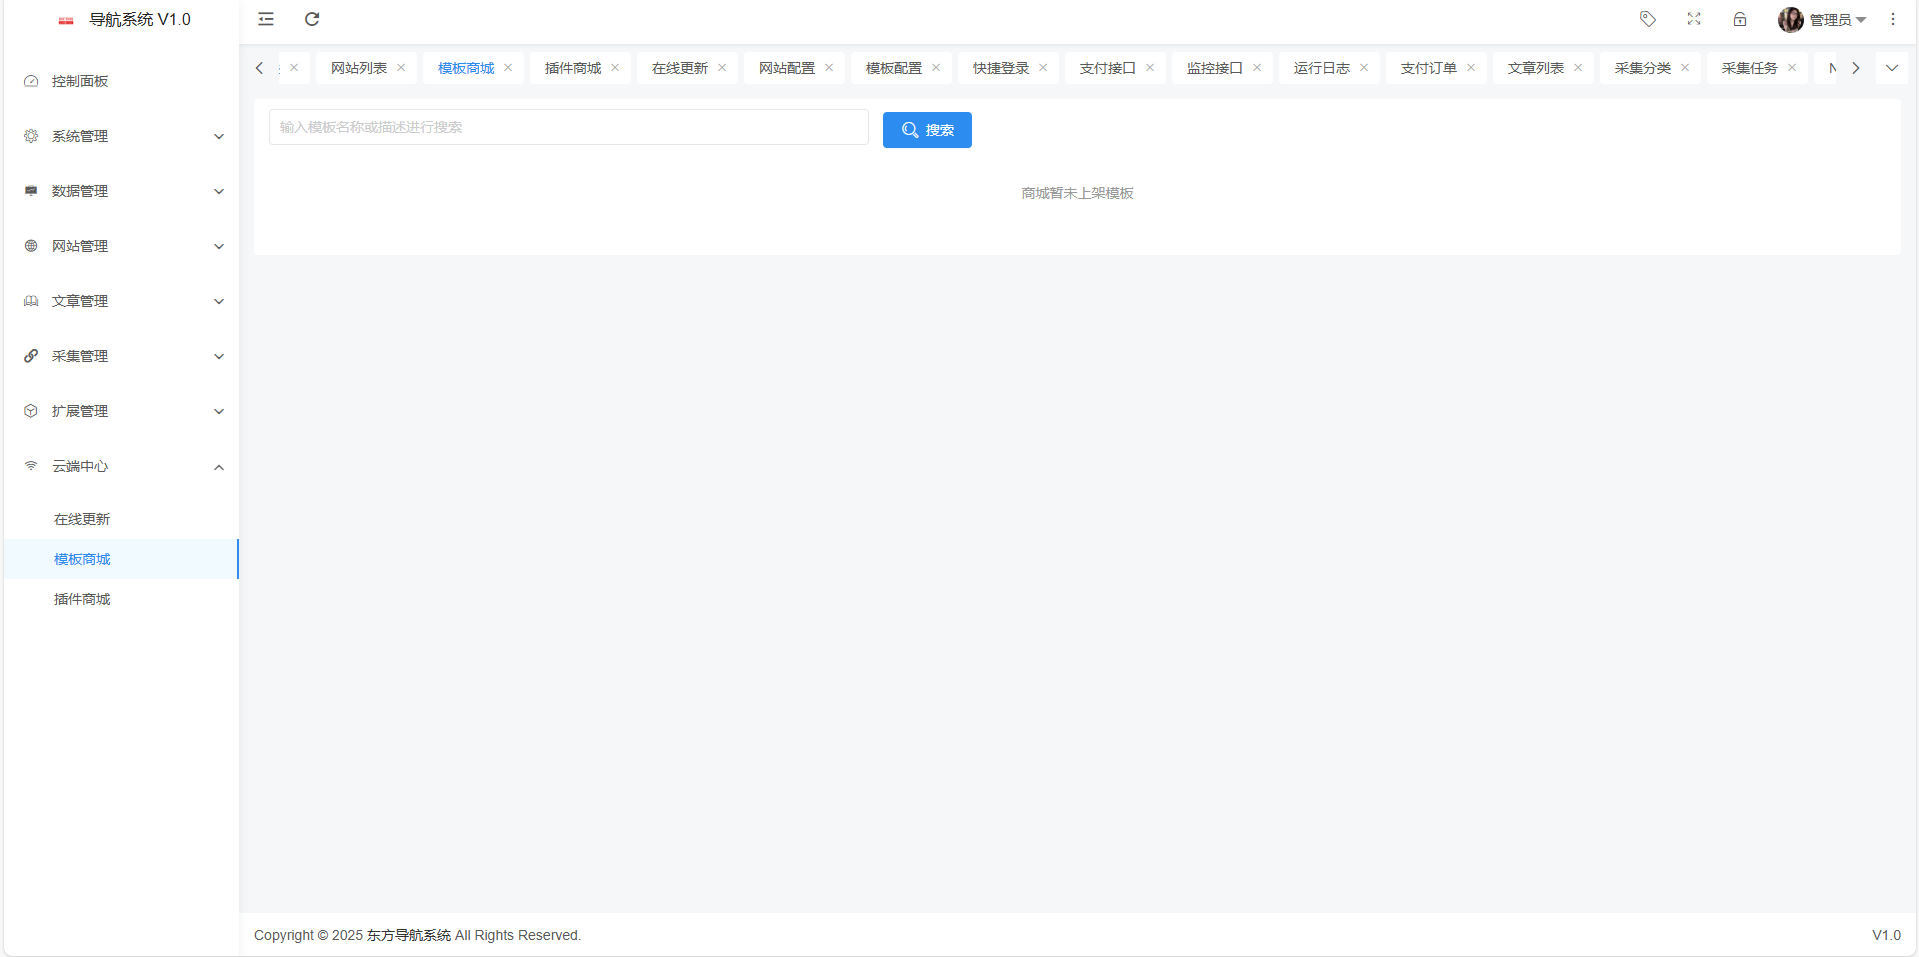Close the 支付订单 tab

pos(1470,67)
